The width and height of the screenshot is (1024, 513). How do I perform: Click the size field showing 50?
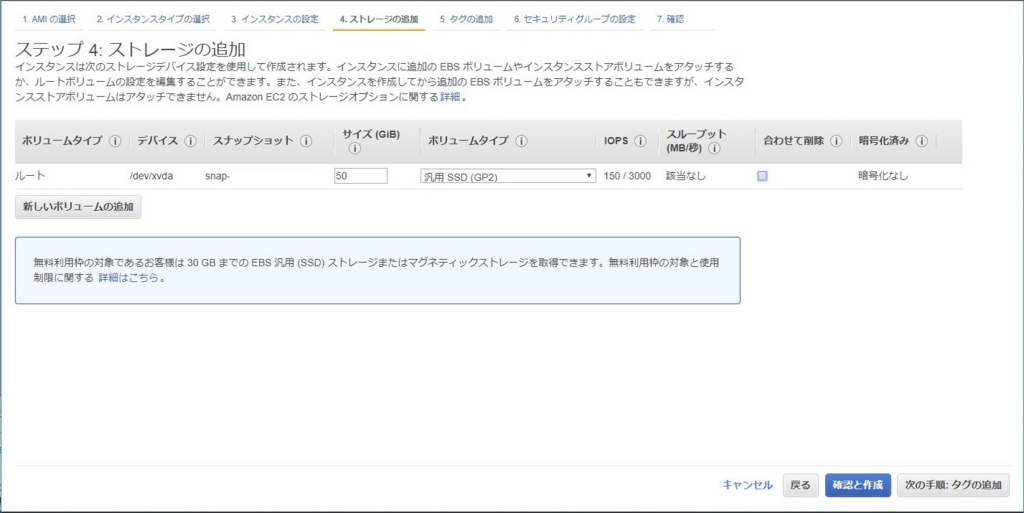(360, 176)
